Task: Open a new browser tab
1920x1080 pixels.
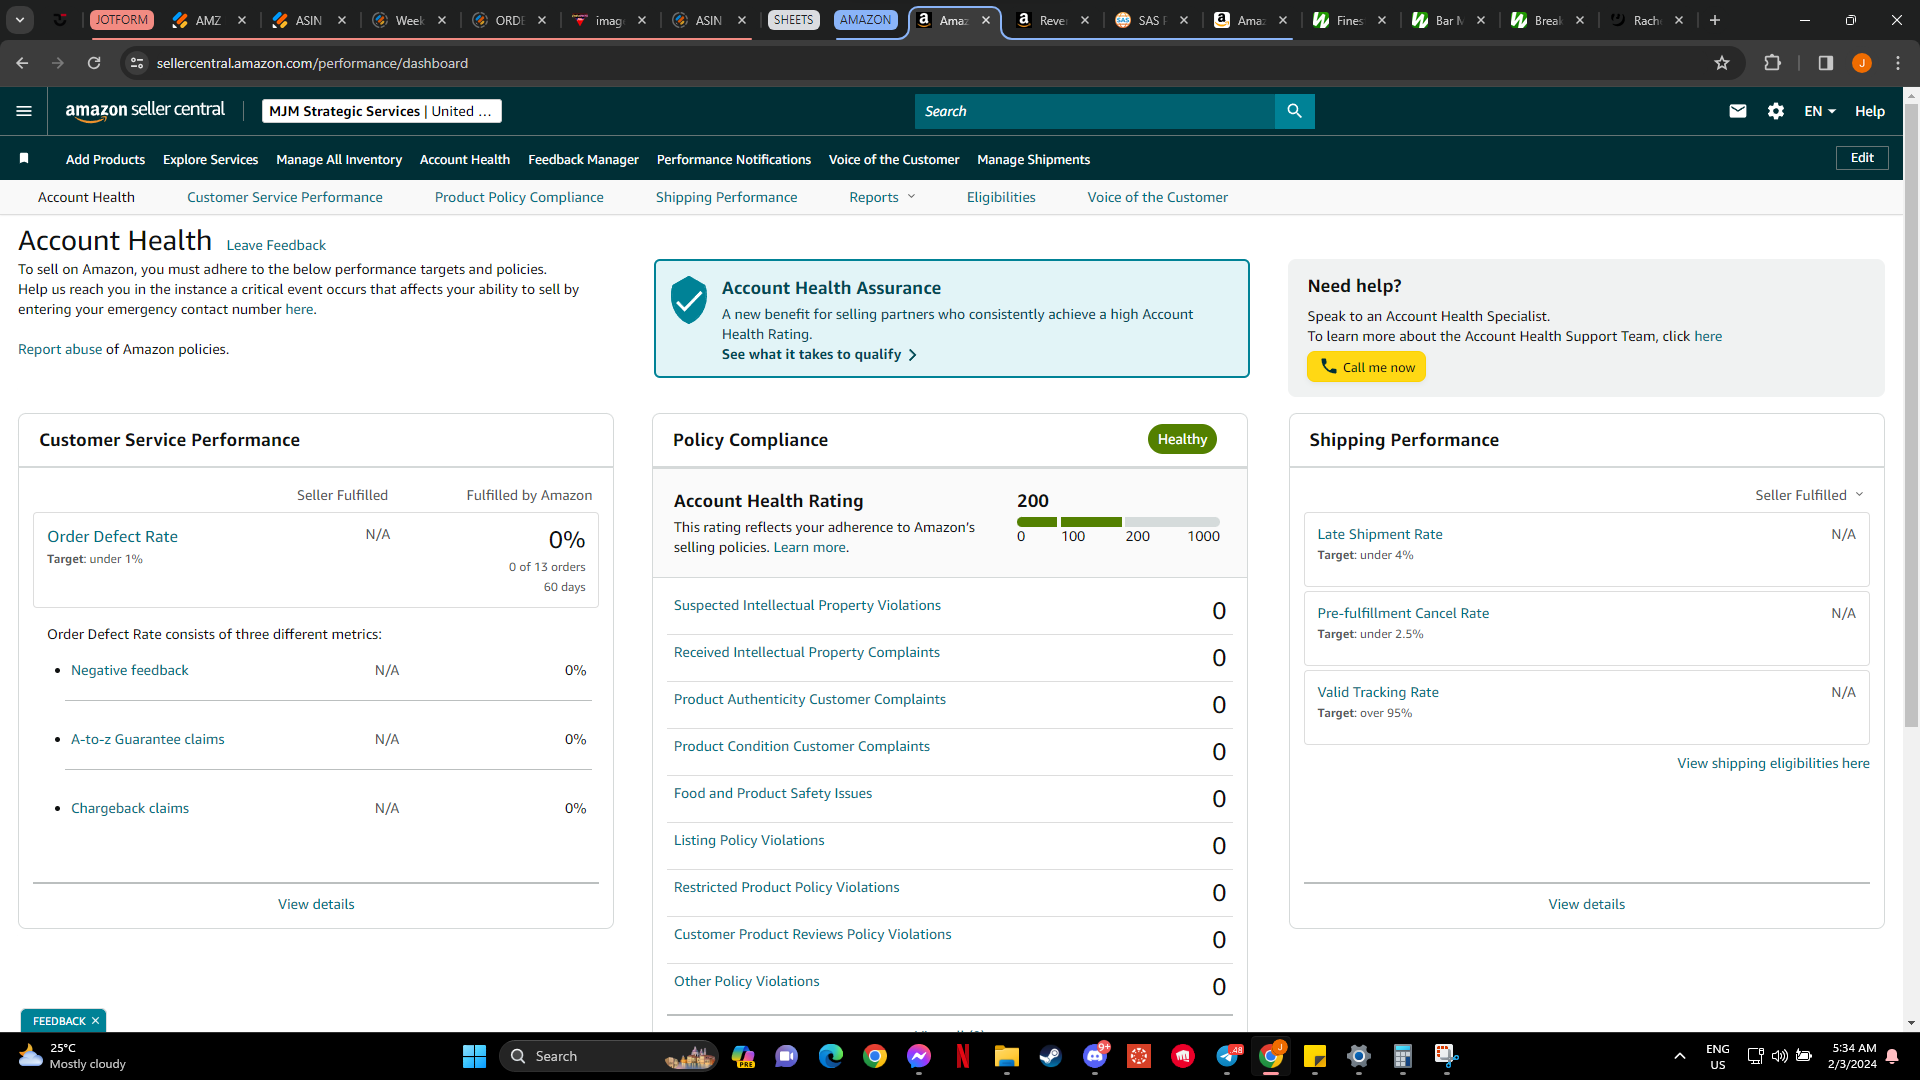Action: 1715,20
